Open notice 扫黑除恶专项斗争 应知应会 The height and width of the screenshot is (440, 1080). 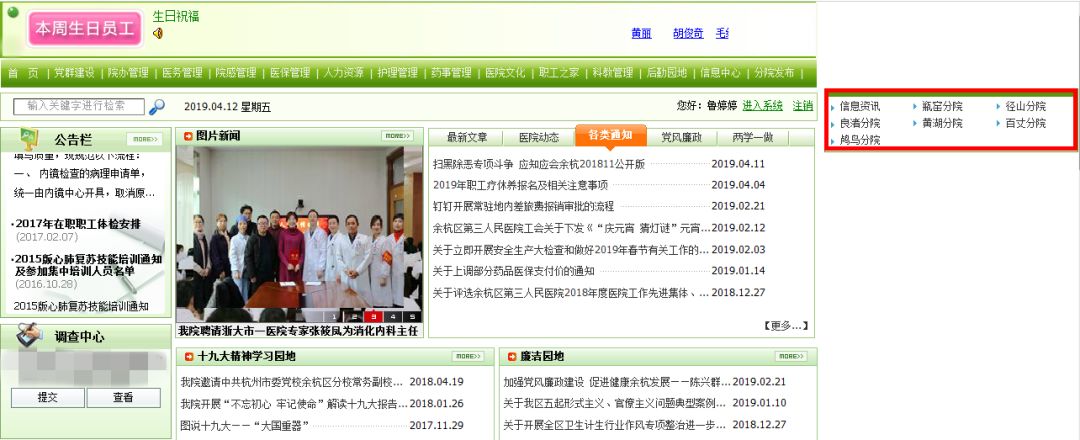(x=539, y=164)
